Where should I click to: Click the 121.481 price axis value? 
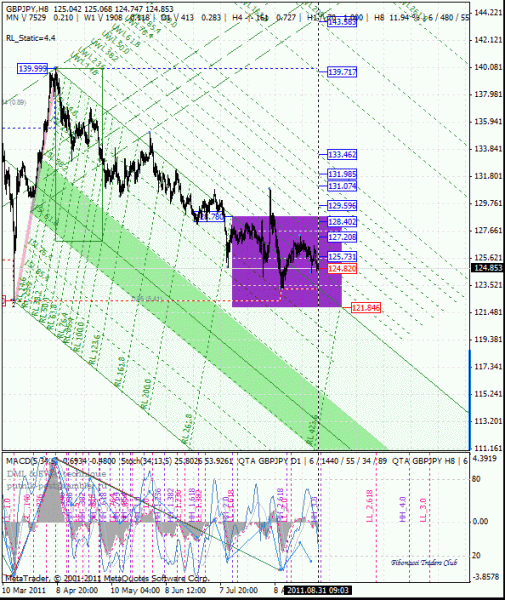click(488, 312)
